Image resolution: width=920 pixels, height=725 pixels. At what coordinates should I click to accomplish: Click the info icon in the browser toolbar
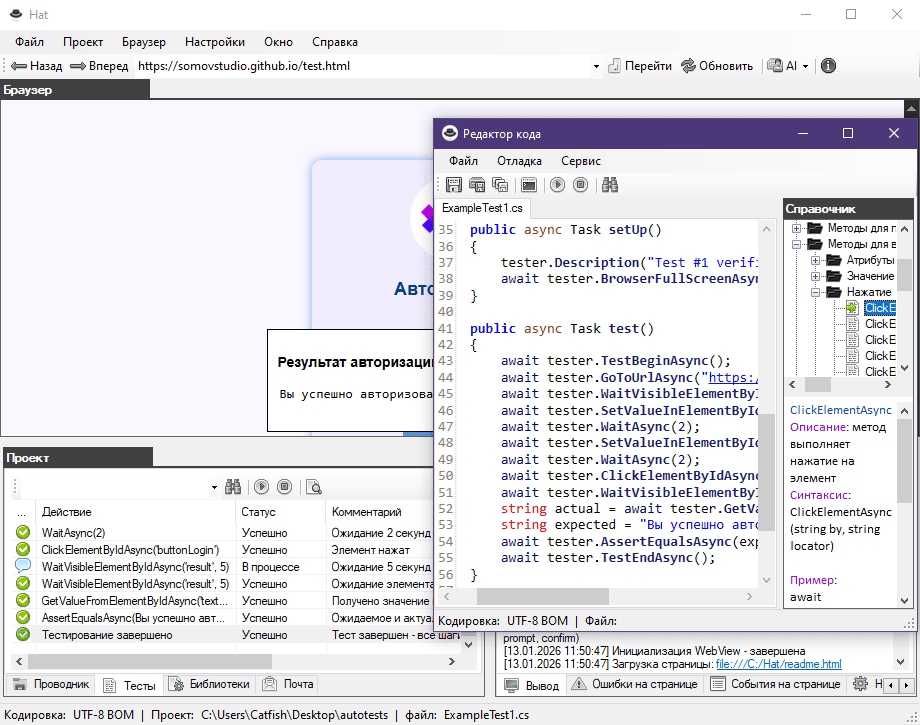pyautogui.click(x=828, y=66)
